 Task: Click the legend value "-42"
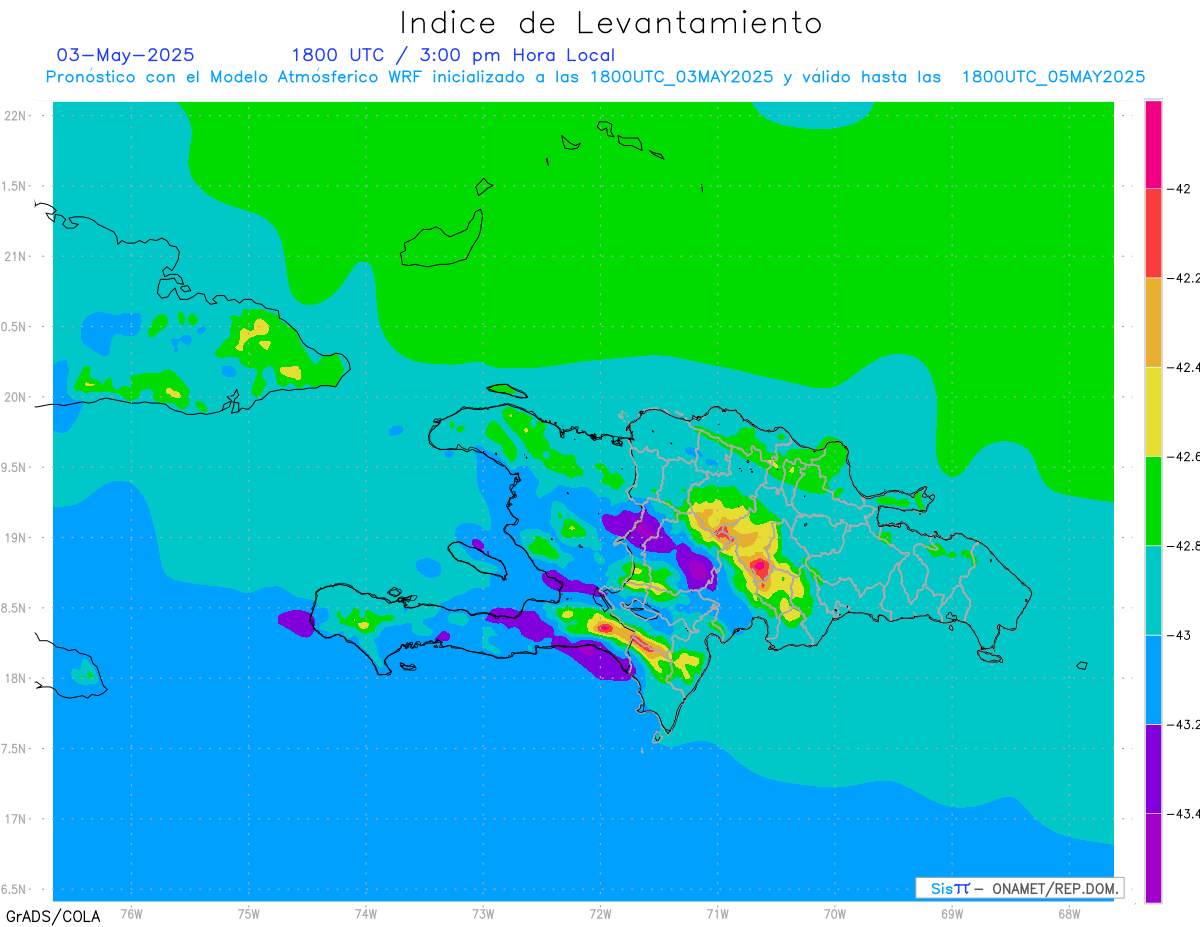pos(1178,188)
